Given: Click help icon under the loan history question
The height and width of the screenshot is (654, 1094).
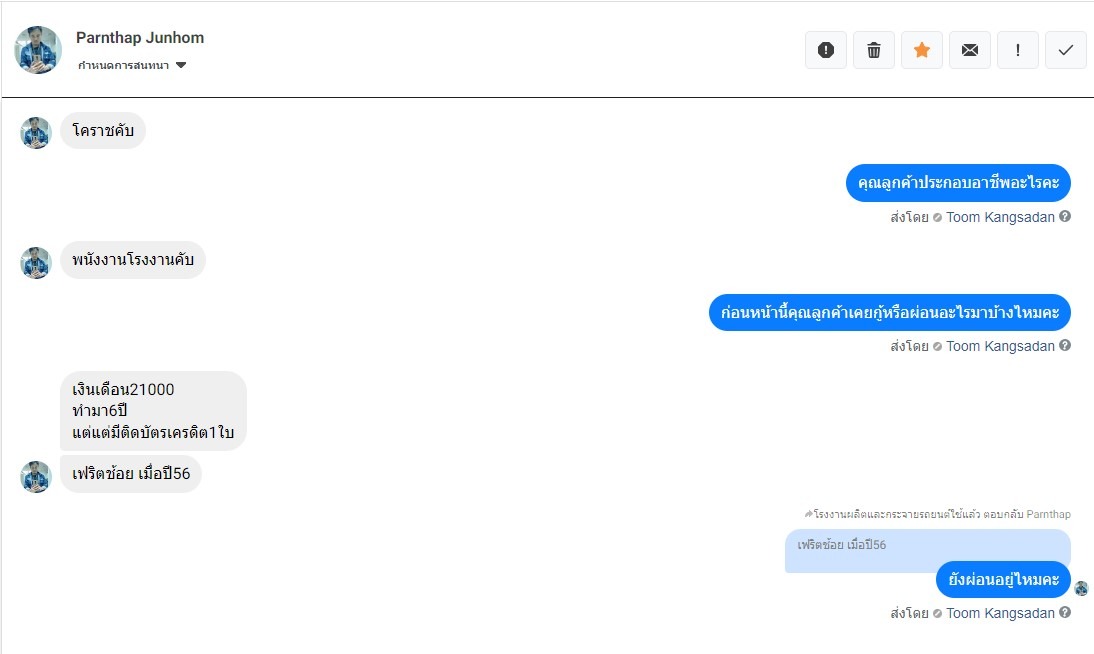Looking at the screenshot, I should 1065,346.
